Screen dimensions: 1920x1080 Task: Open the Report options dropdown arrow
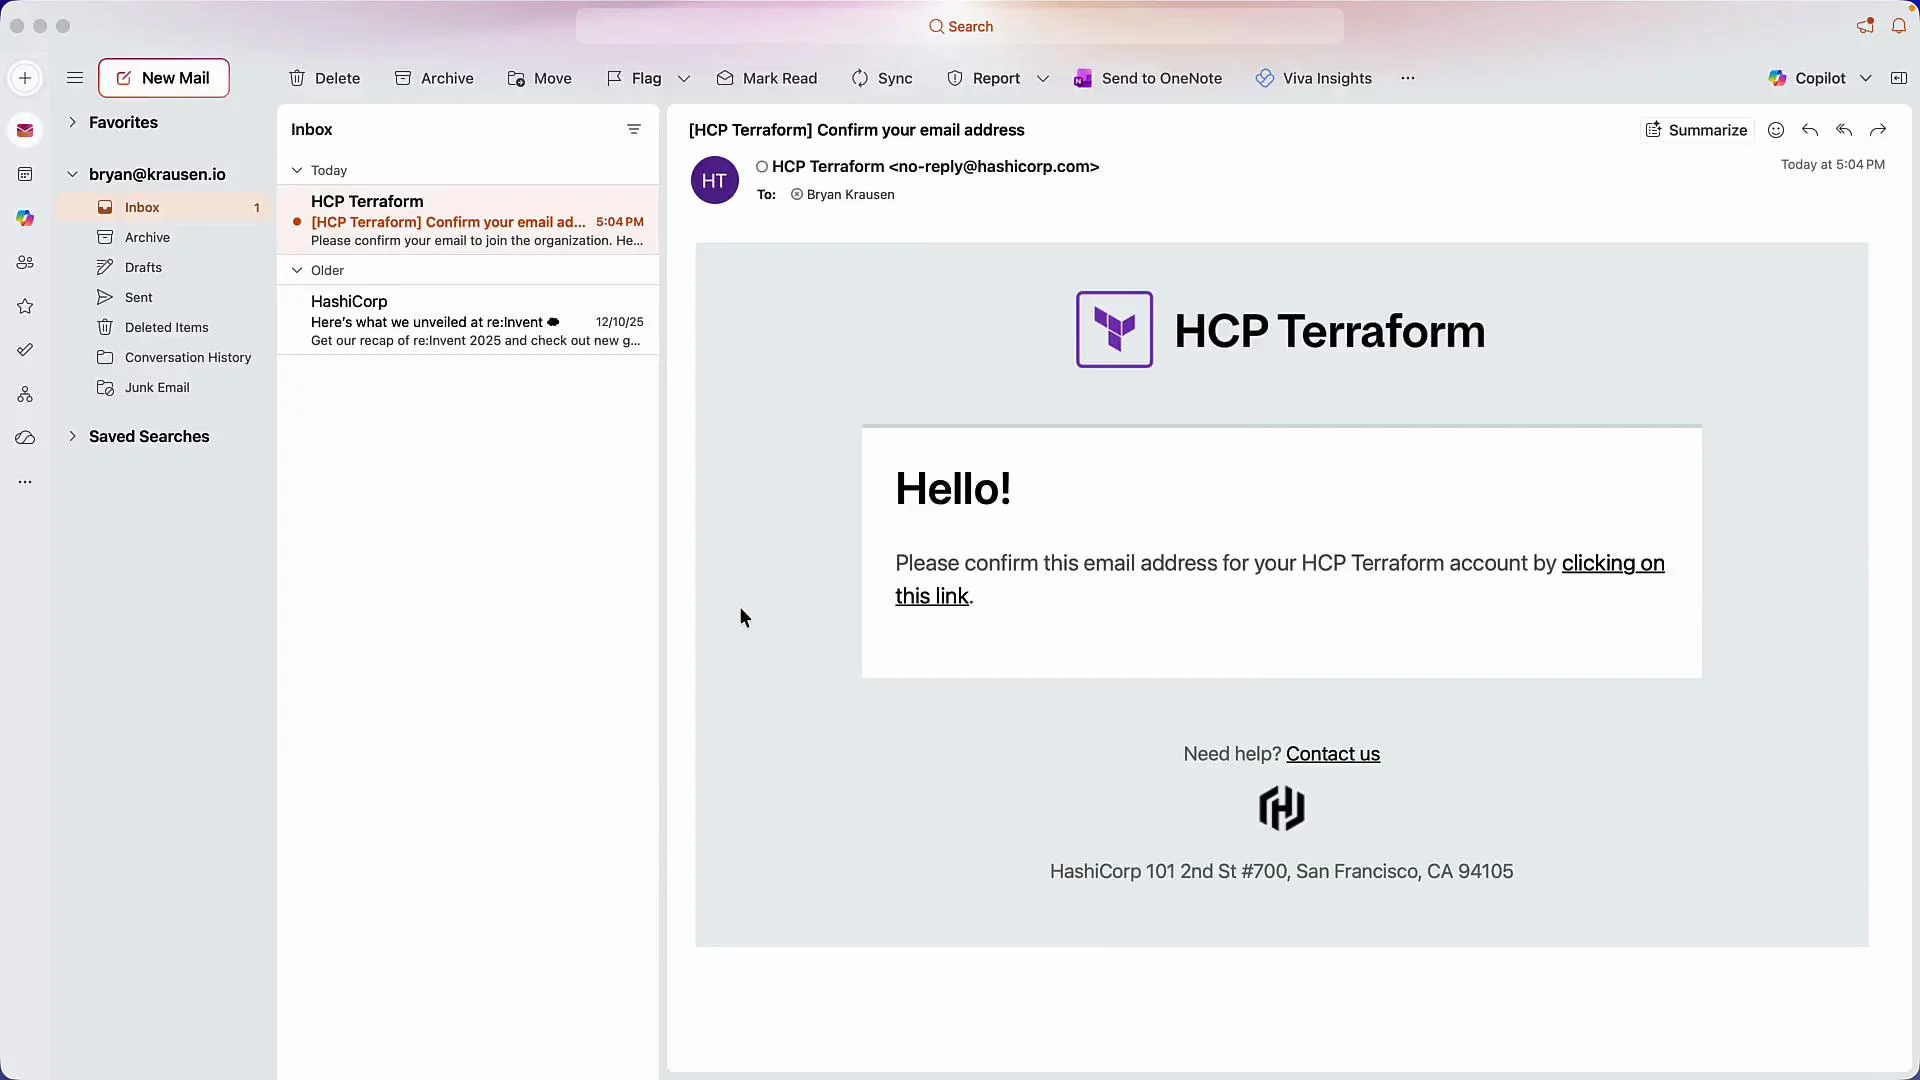[1043, 78]
